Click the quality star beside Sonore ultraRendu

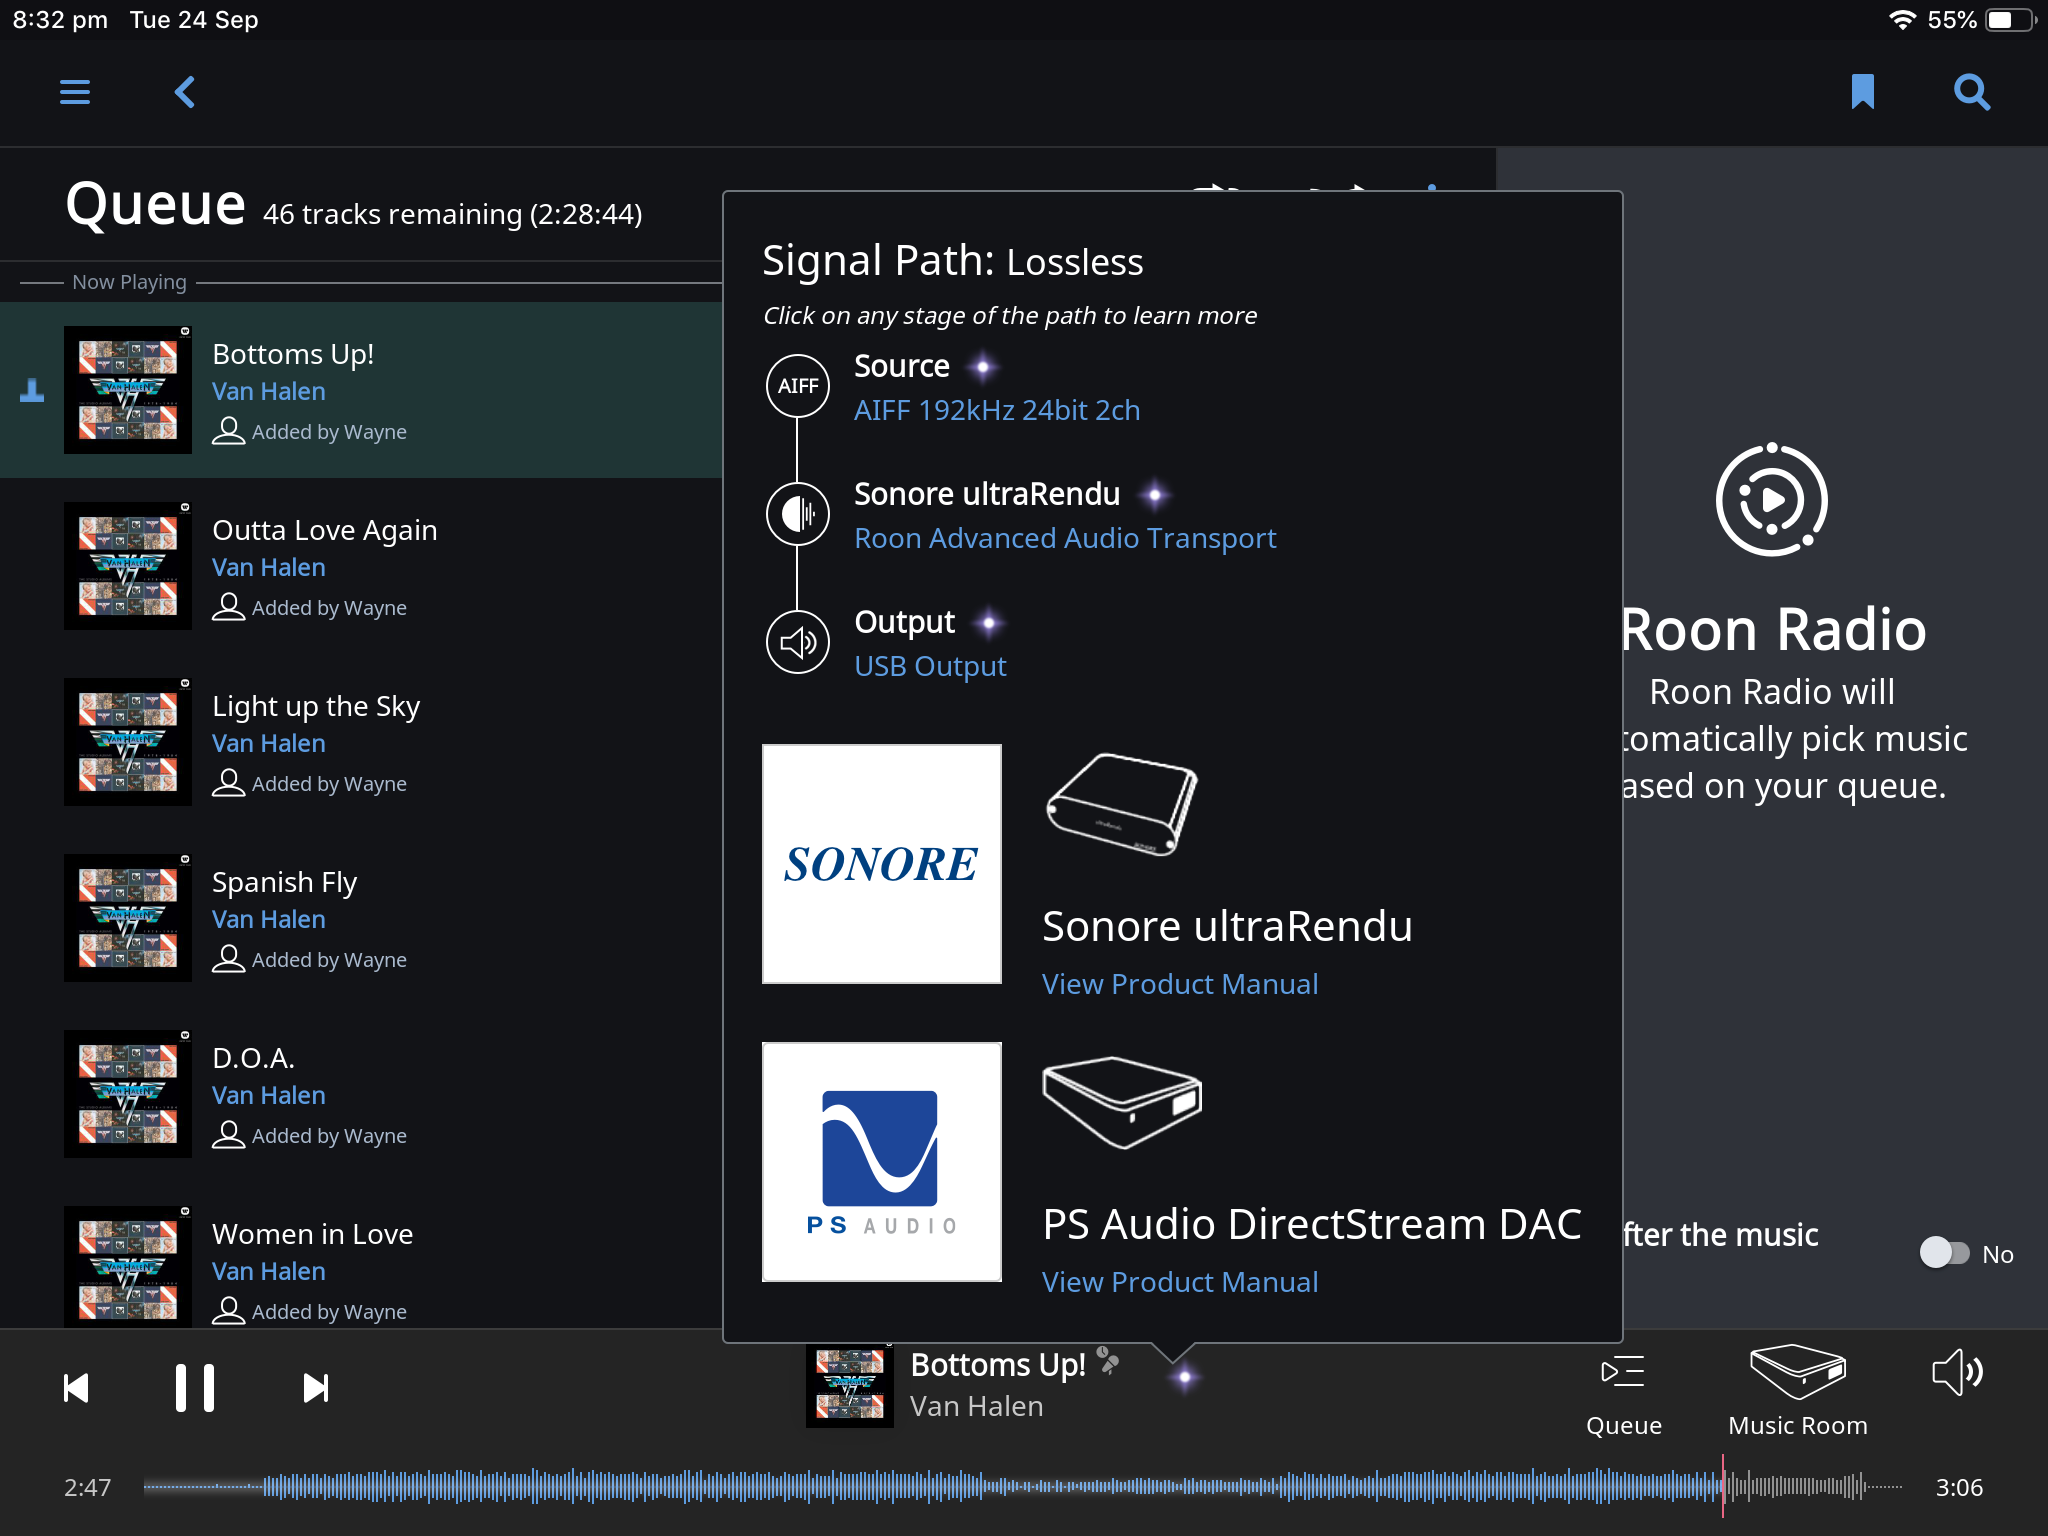[1155, 494]
